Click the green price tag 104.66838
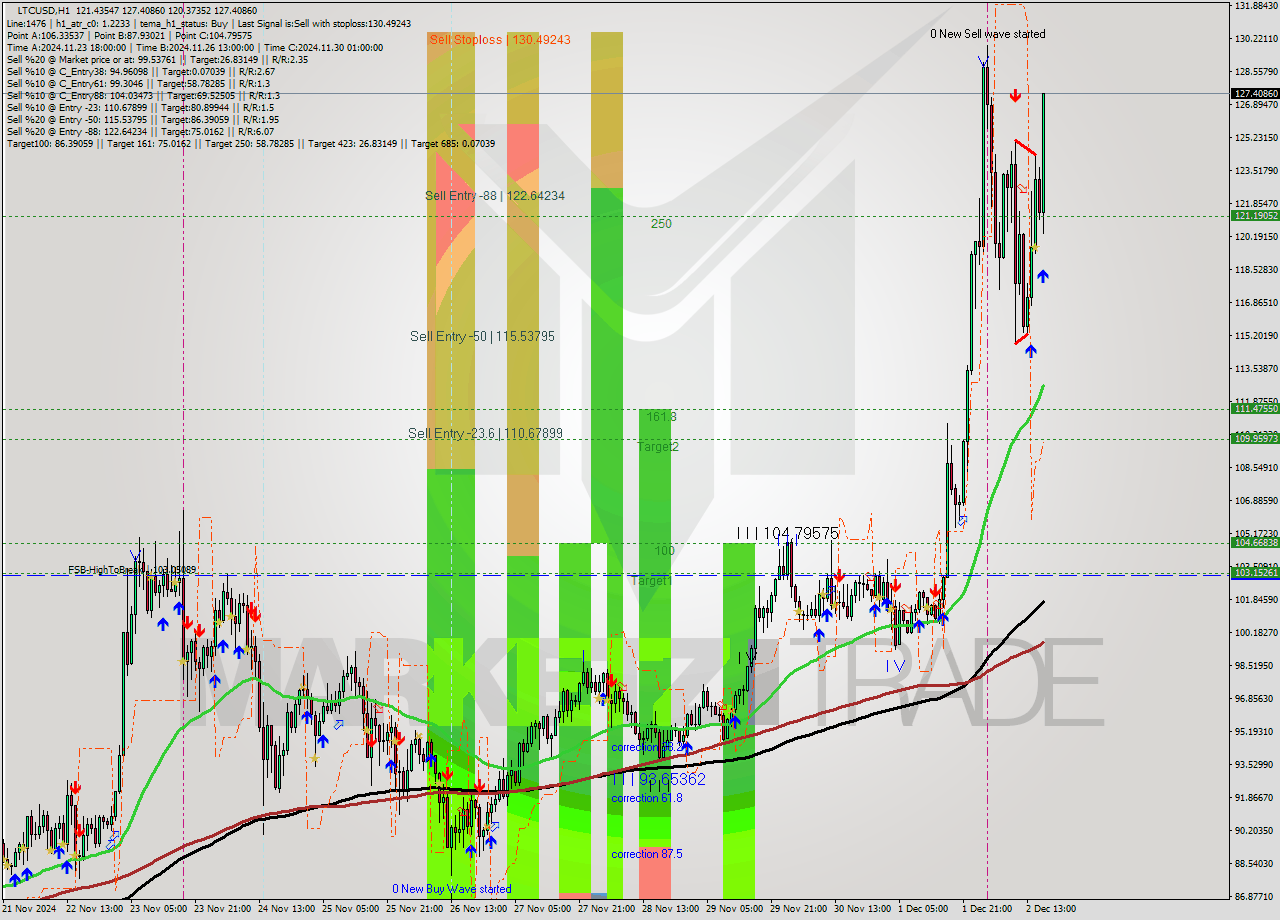Screen dimensions: 1280x920 click(x=1255, y=543)
